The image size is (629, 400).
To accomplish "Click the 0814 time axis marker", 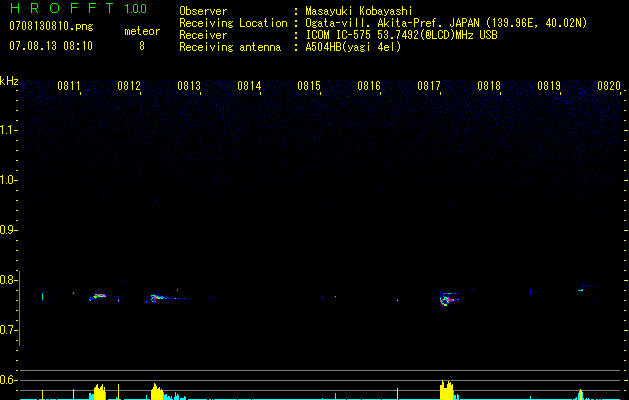I will [x=249, y=85].
